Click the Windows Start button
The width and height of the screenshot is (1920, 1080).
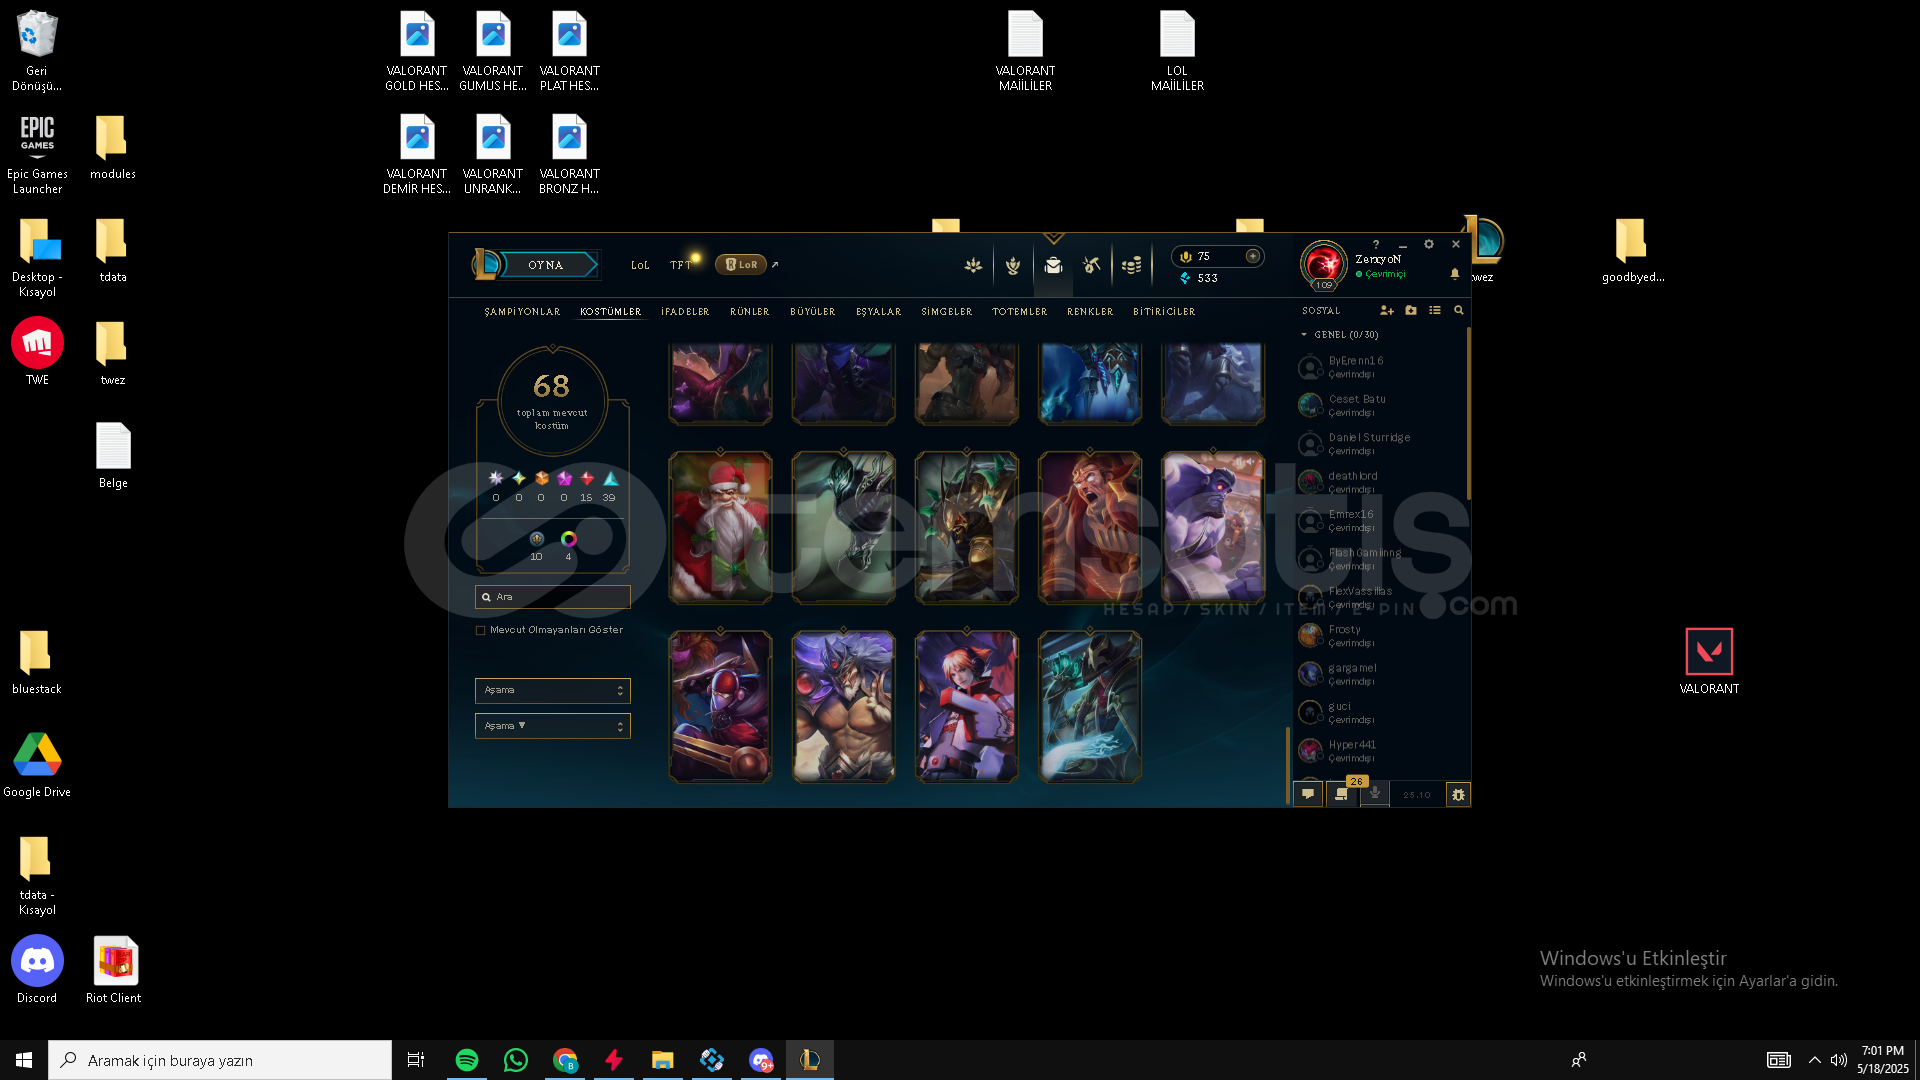tap(24, 1060)
